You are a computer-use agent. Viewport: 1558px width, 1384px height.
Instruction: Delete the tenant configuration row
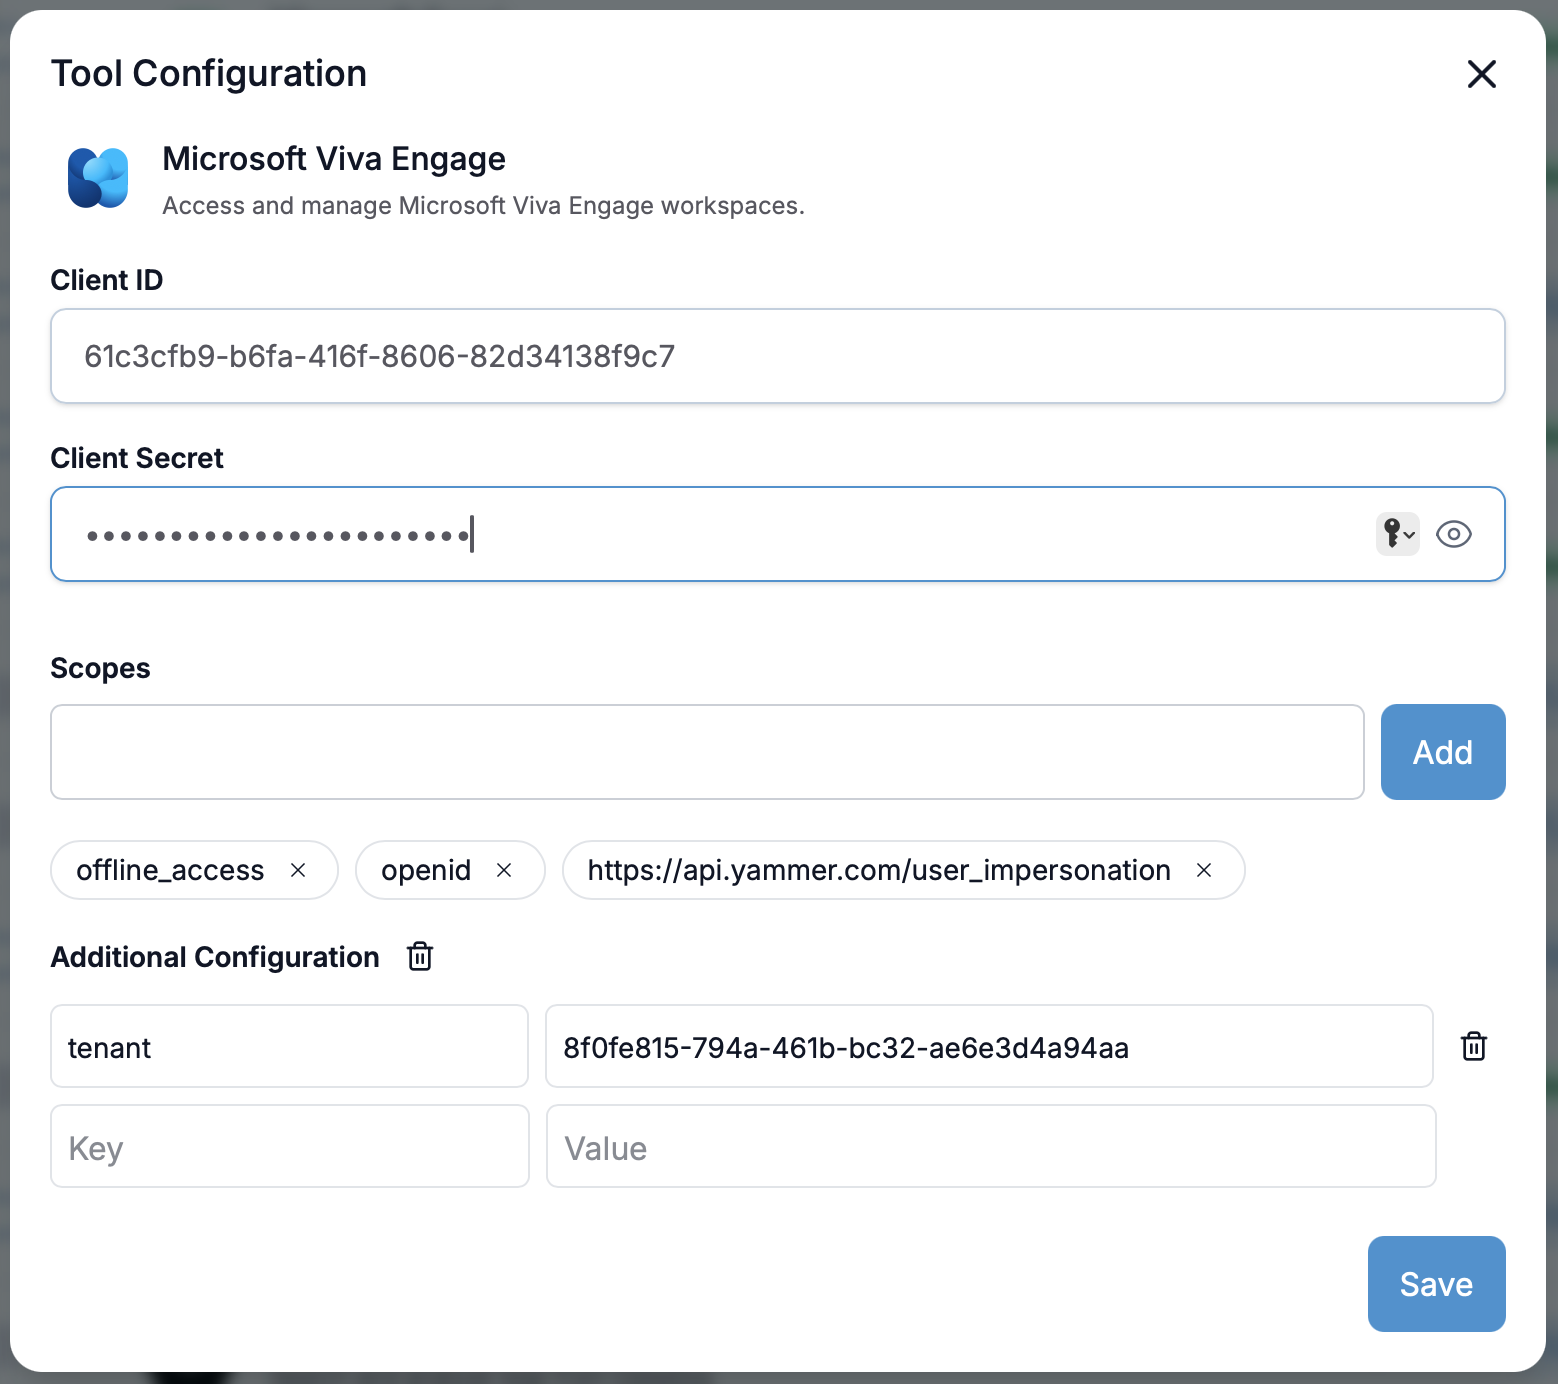tap(1474, 1046)
